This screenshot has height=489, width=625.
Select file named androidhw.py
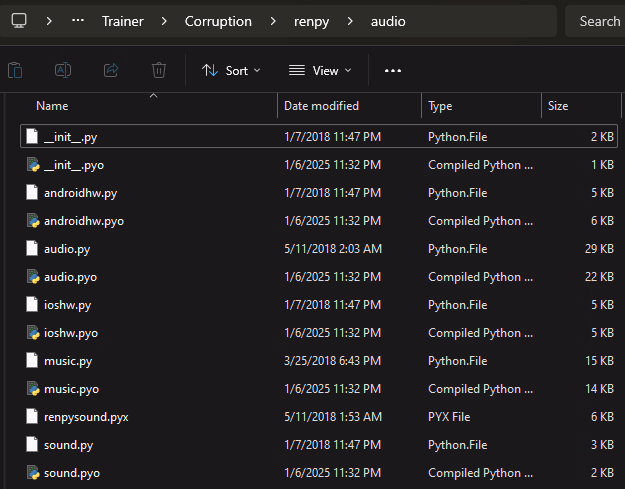tap(80, 193)
